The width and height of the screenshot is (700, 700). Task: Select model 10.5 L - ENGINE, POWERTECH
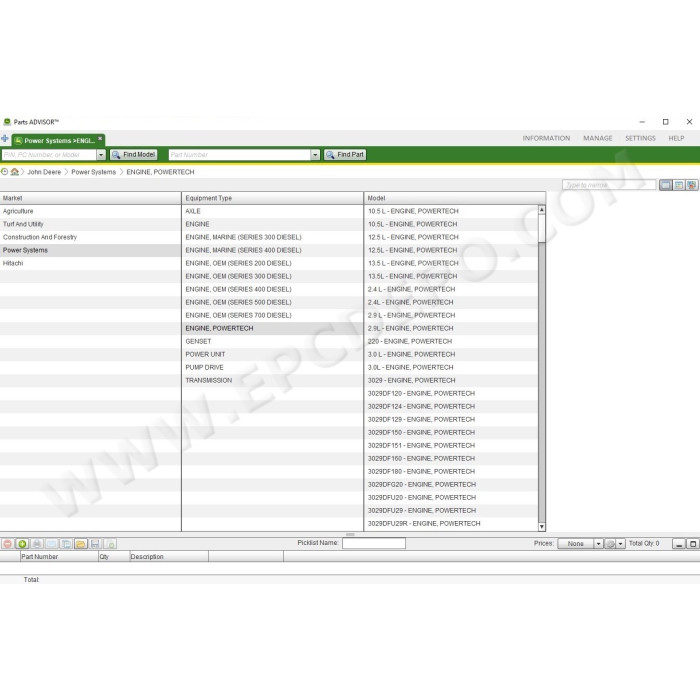451,211
